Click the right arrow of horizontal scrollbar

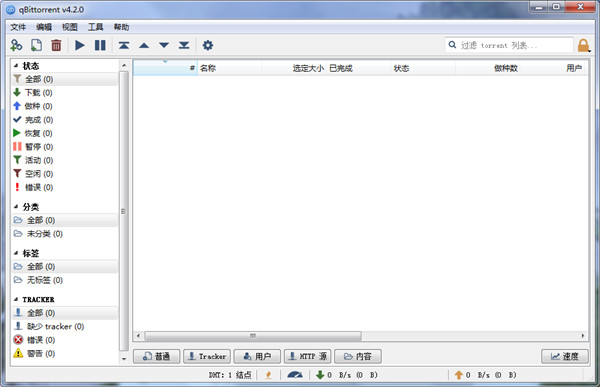[583, 336]
